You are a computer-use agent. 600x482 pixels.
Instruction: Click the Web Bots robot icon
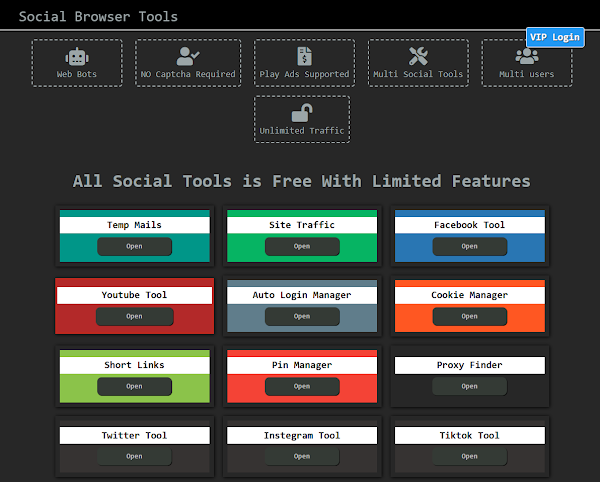tap(77, 57)
